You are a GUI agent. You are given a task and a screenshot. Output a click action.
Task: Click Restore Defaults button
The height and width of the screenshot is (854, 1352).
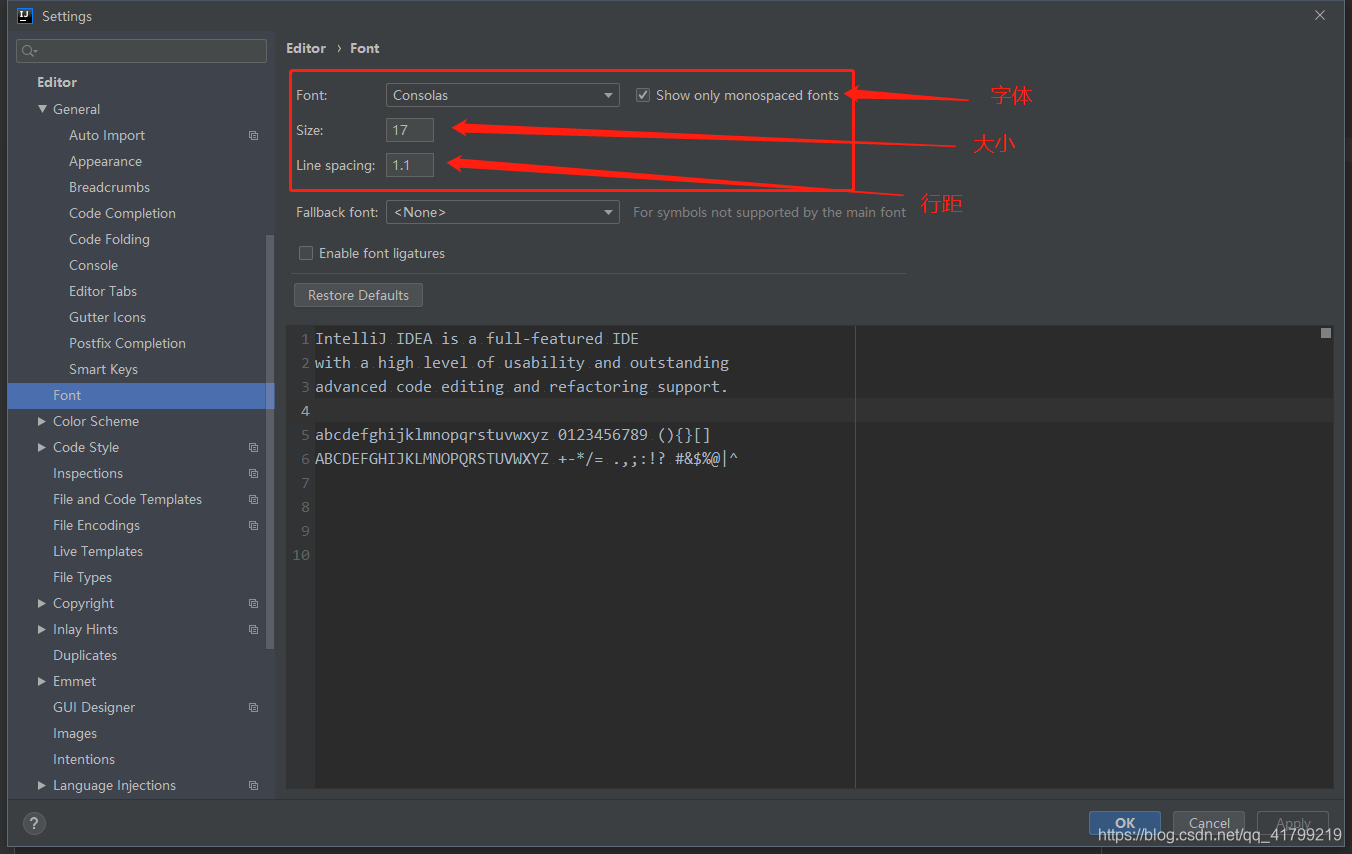pos(358,295)
